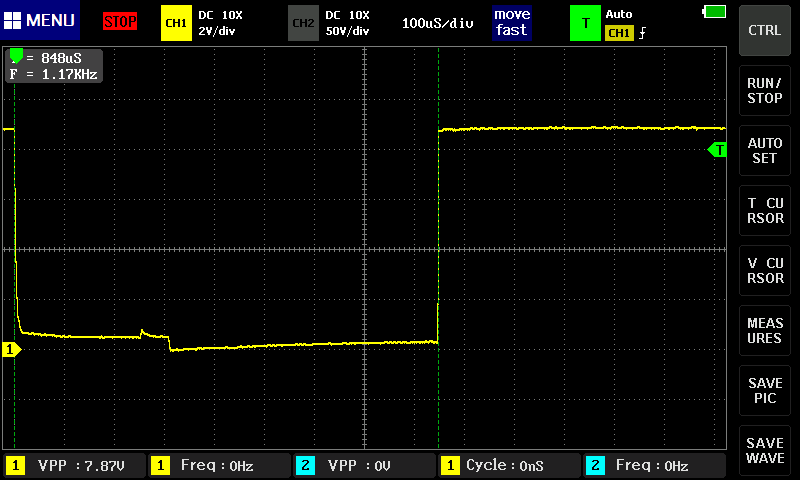
Task: Select the CH1 trigger source tag
Action: point(619,33)
